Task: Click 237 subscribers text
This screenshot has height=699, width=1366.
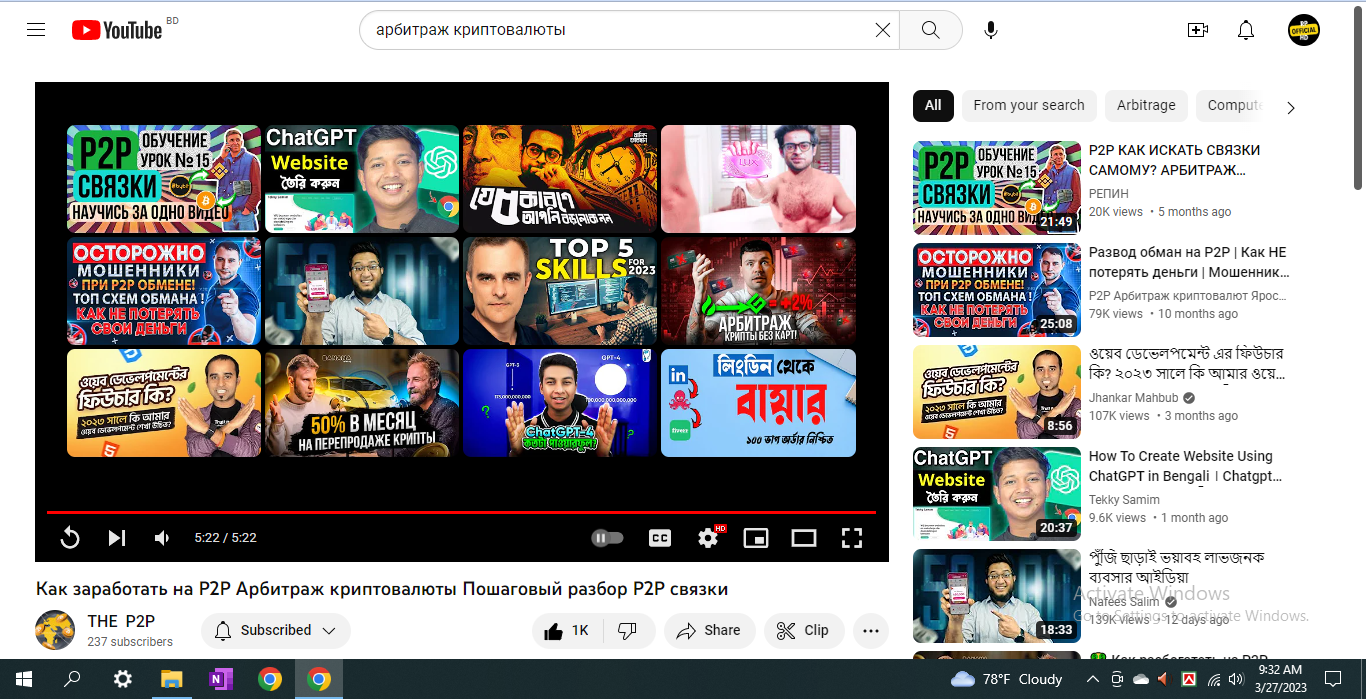Action: (130, 642)
